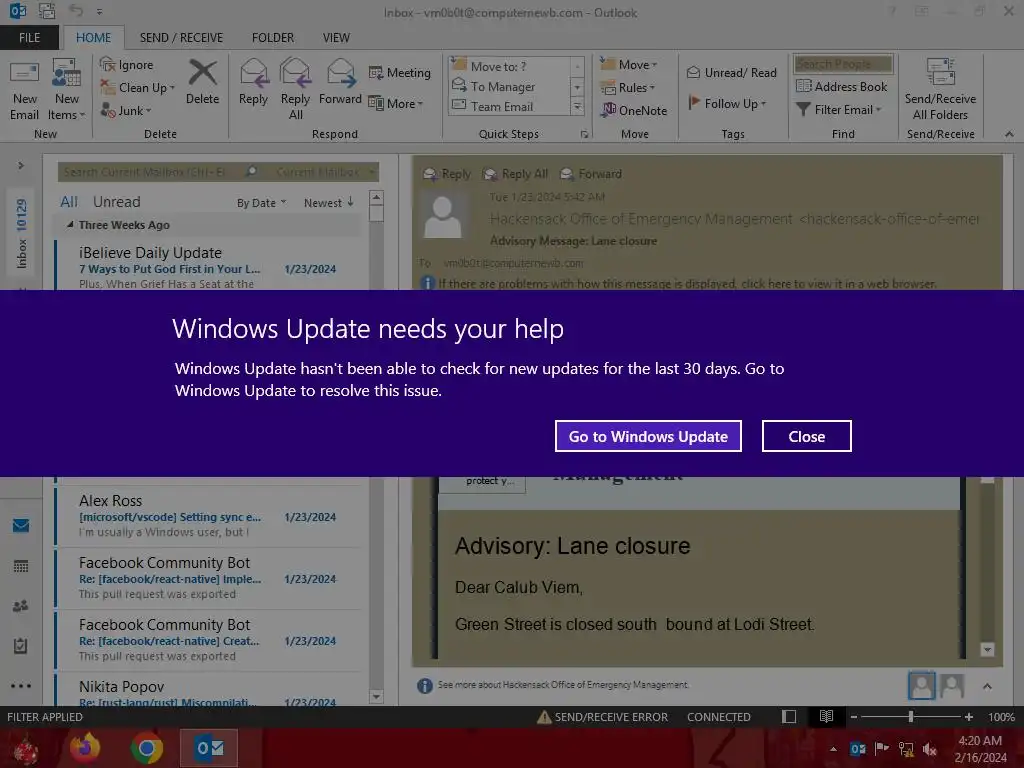1024x768 pixels.
Task: Send message to OneNote
Action: (x=634, y=110)
